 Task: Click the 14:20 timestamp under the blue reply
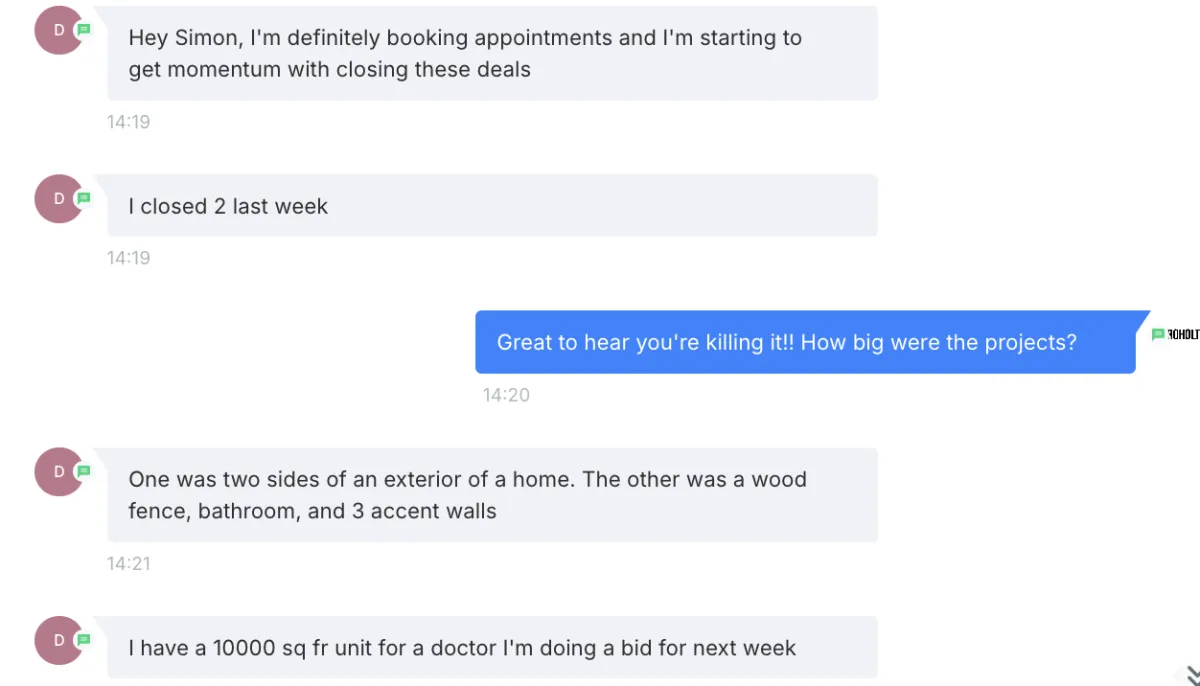click(x=506, y=395)
